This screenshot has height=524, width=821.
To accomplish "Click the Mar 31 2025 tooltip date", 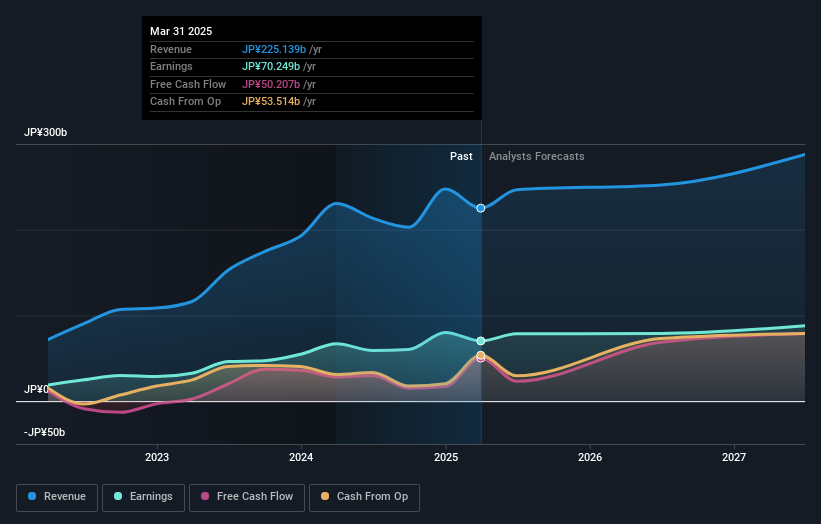I will coord(181,31).
